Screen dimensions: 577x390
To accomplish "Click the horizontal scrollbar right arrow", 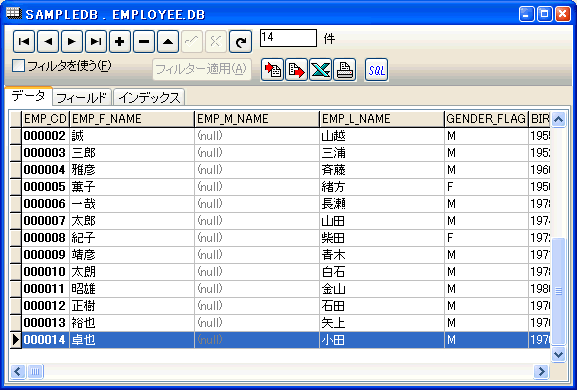I will [541, 371].
